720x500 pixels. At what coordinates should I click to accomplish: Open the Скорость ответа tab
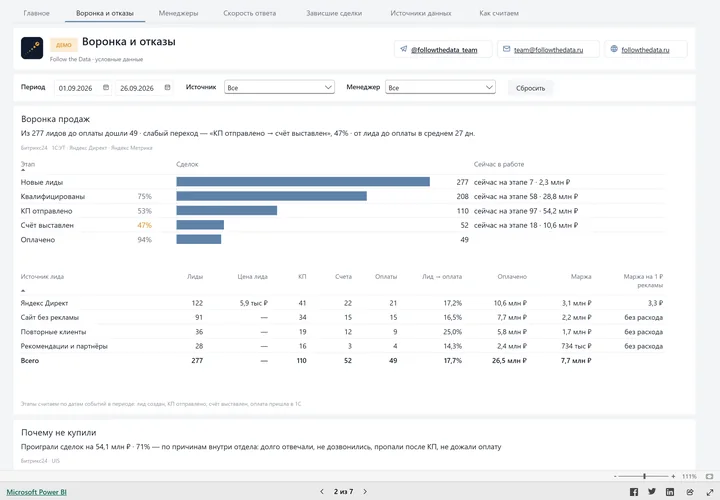point(250,13)
